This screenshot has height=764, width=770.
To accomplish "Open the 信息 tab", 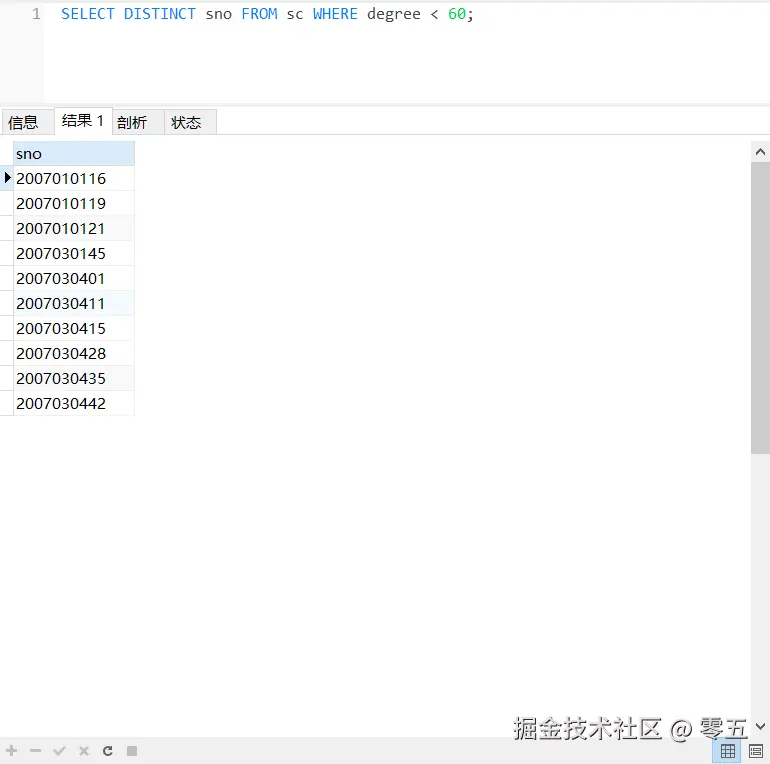I will 27,122.
